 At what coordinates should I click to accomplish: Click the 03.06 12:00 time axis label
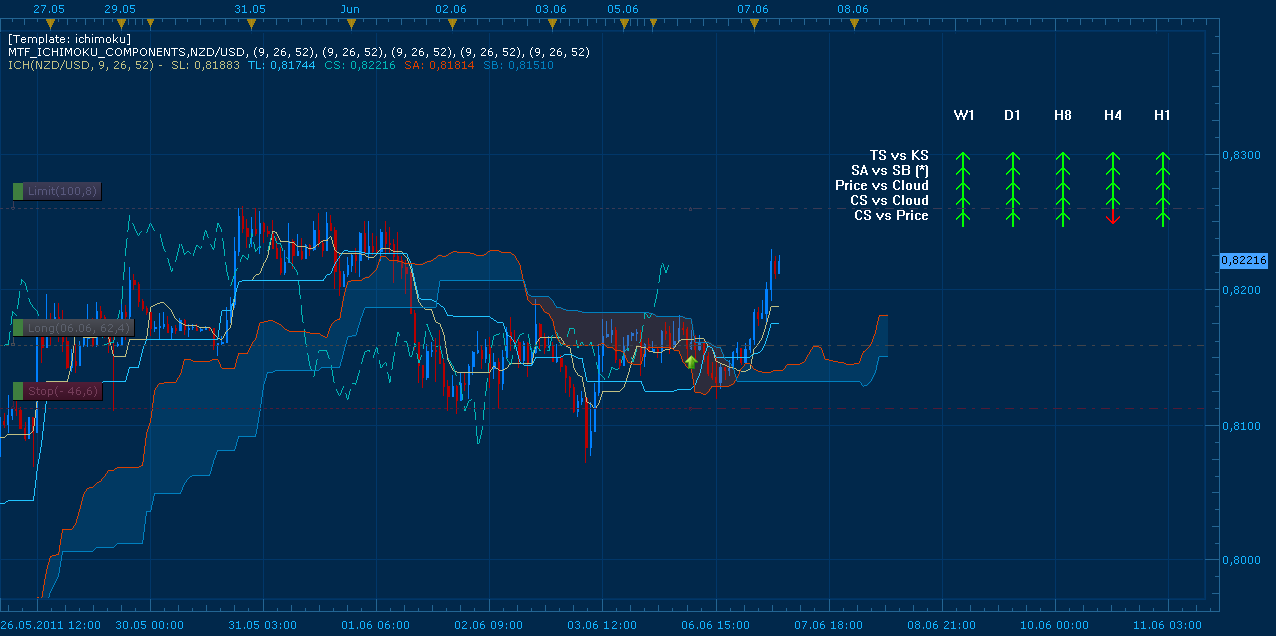[601, 625]
